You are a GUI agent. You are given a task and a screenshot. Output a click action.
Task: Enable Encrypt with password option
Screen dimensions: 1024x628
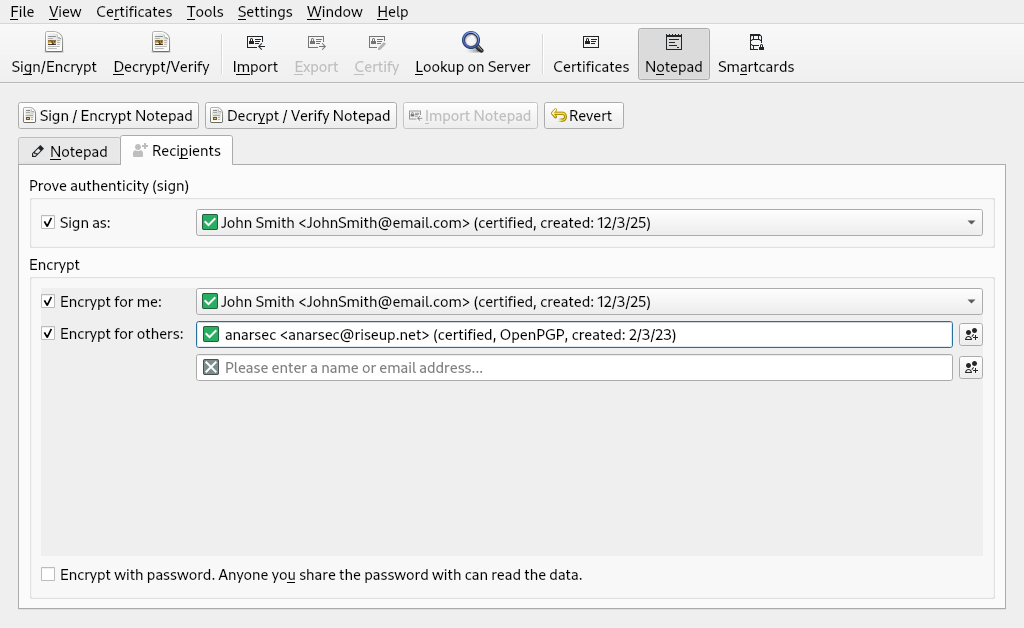(47, 575)
